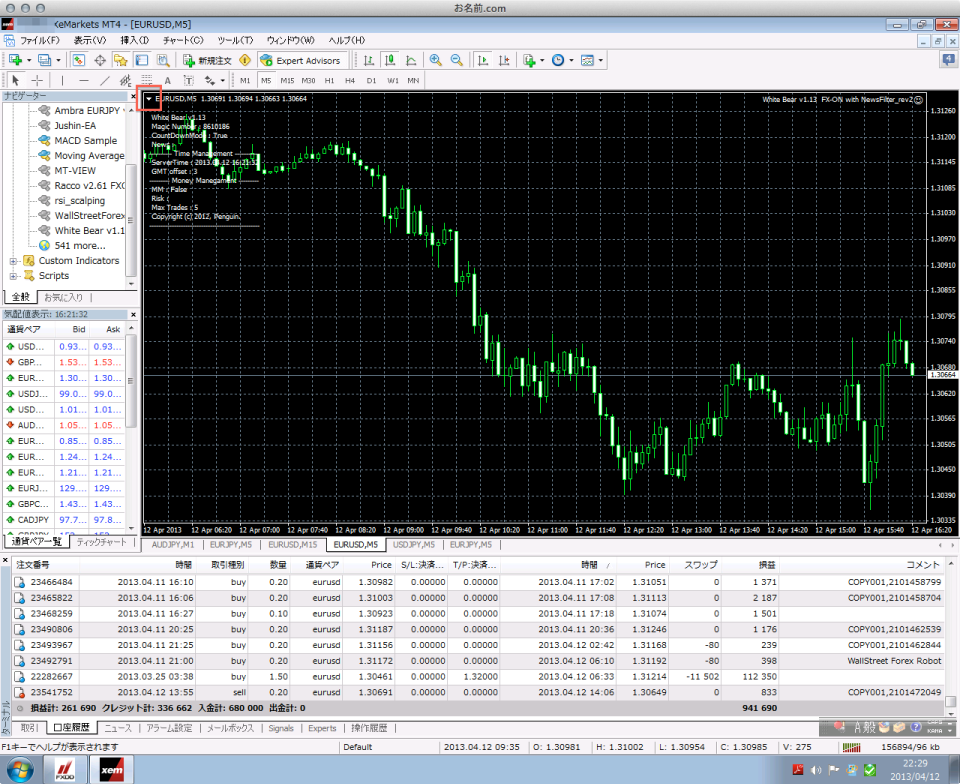Click the chart's top-left dropdown triangle
Screen dimensions: 960x784
(x=149, y=99)
